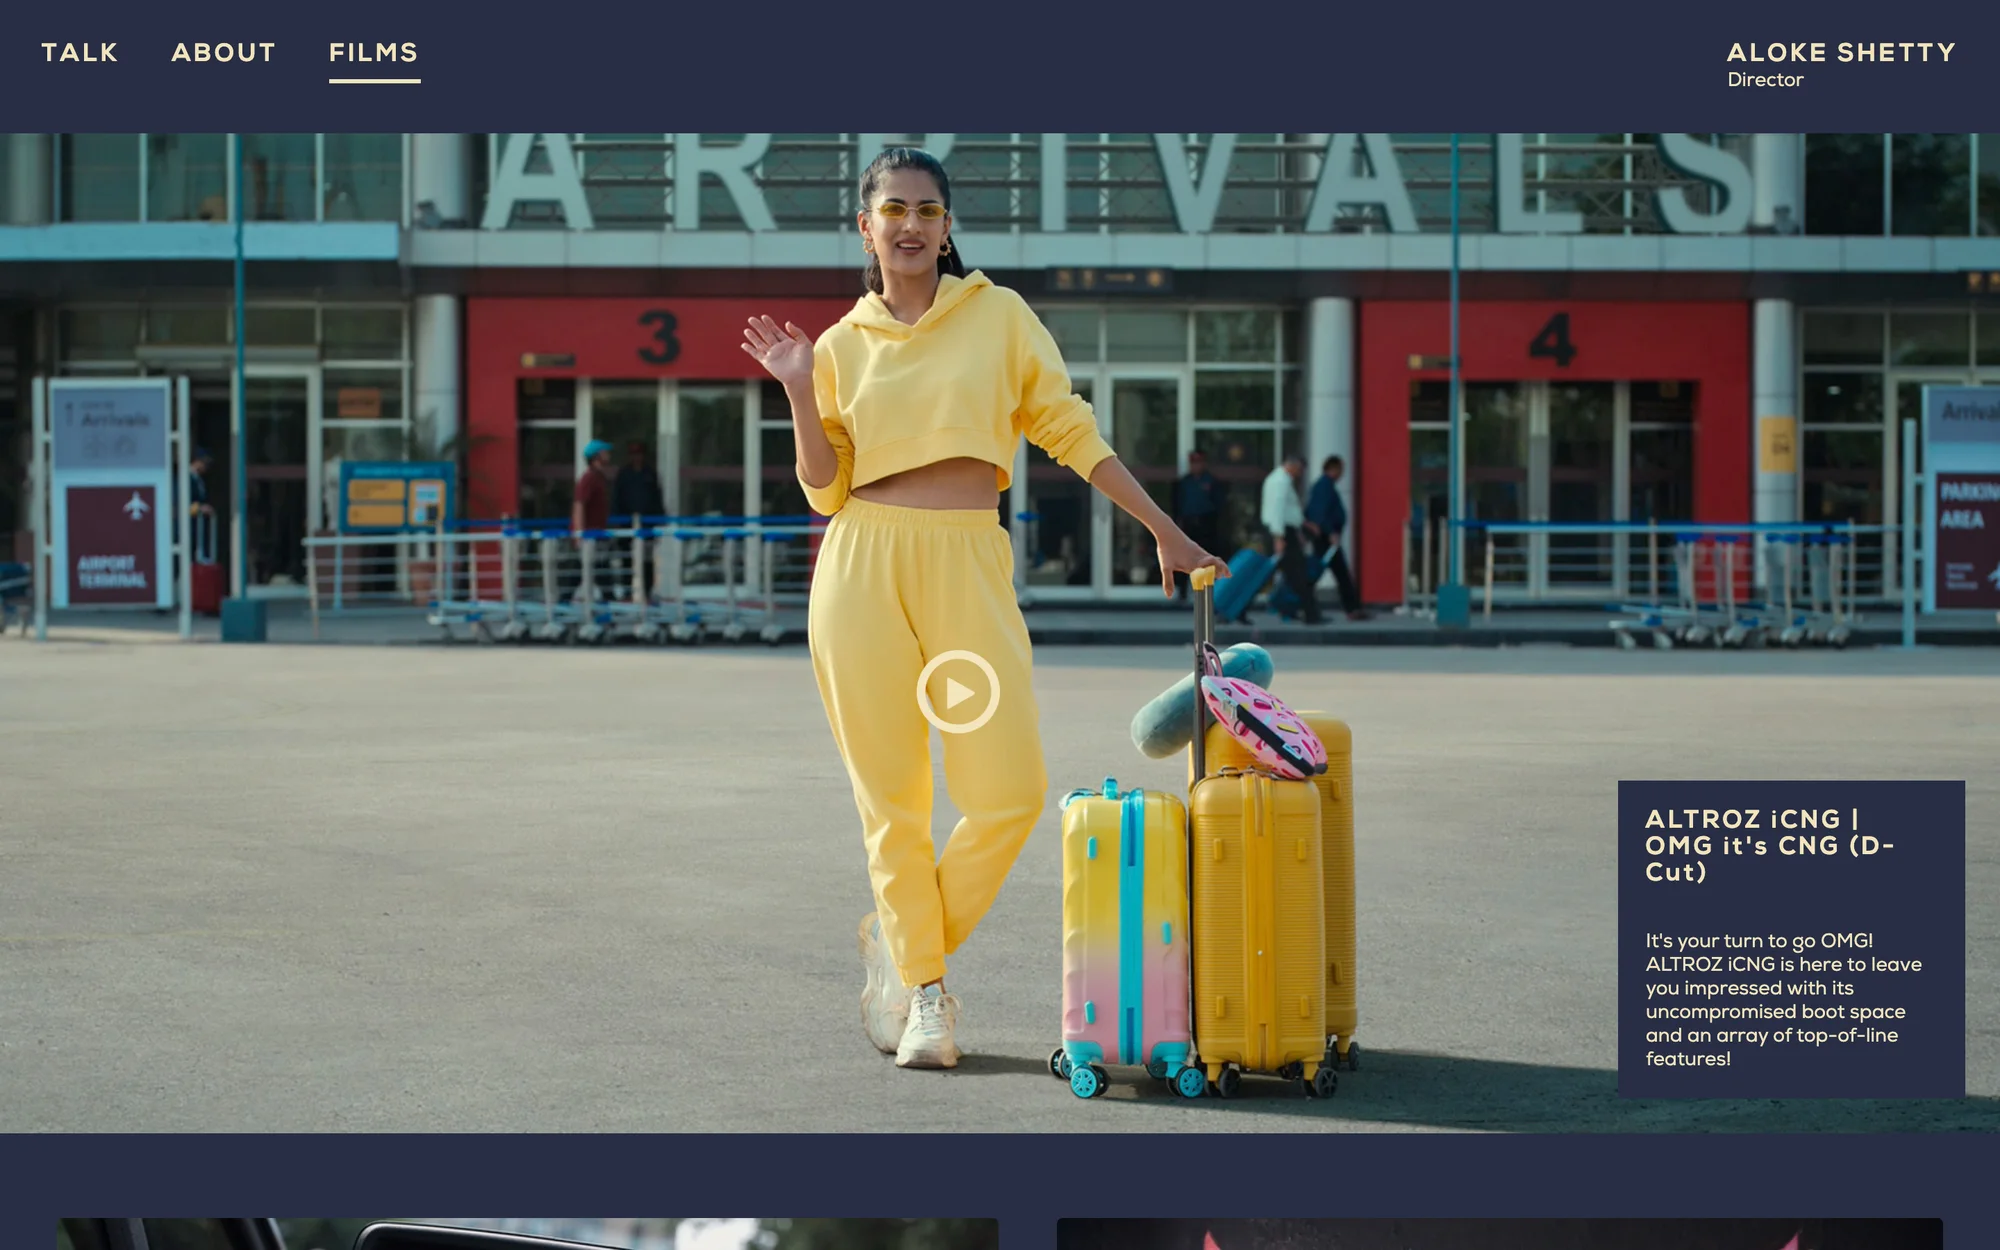Open the lower-right dark film thumbnail

click(1500, 1234)
